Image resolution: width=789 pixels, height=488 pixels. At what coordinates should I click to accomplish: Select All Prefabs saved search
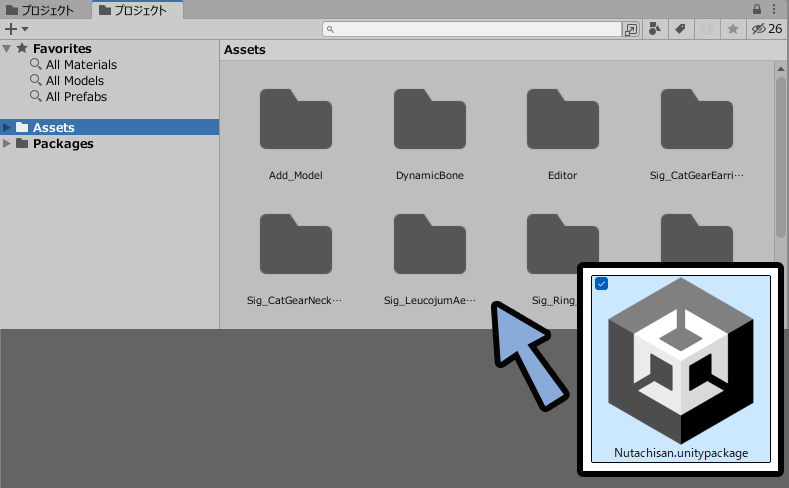(76, 97)
